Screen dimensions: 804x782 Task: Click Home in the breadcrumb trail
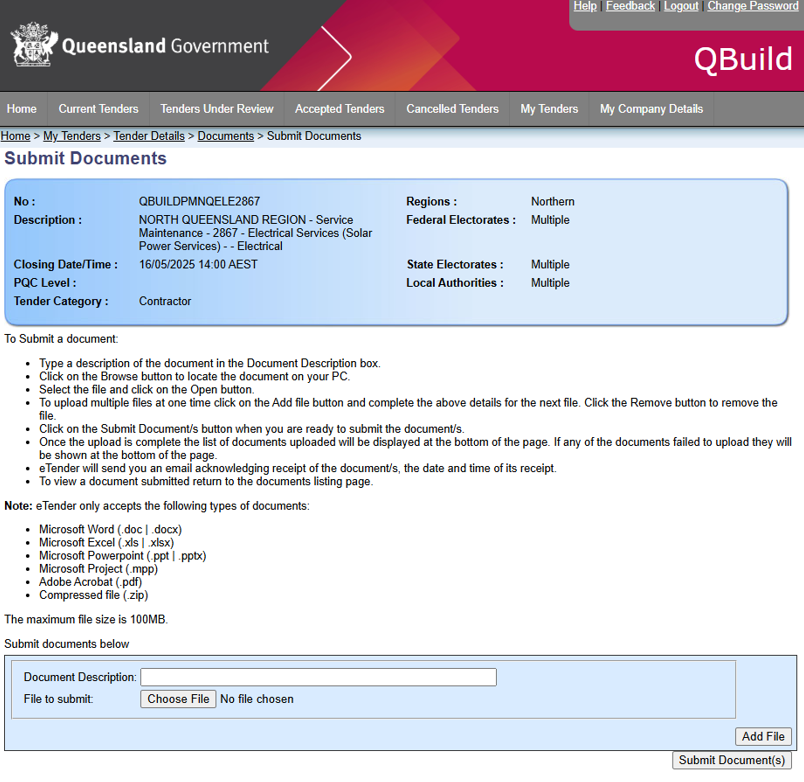click(16, 136)
